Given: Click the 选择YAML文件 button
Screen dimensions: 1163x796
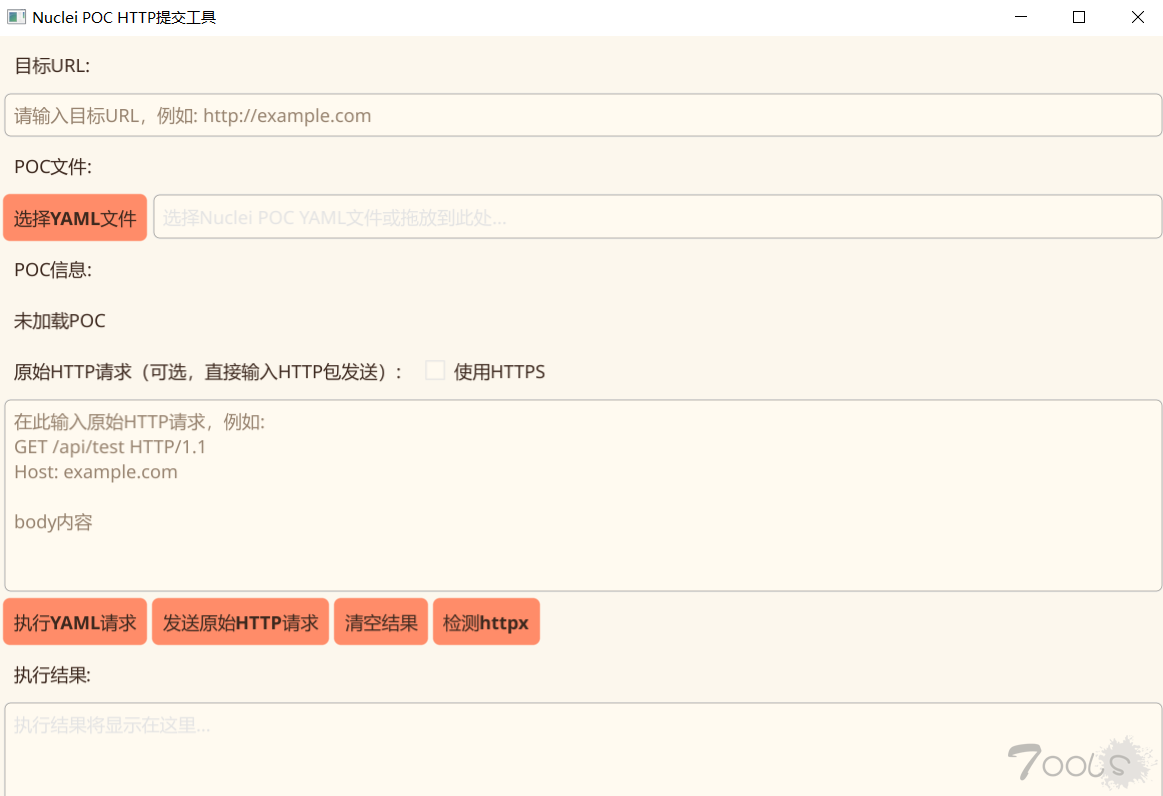Looking at the screenshot, I should pyautogui.click(x=74, y=217).
